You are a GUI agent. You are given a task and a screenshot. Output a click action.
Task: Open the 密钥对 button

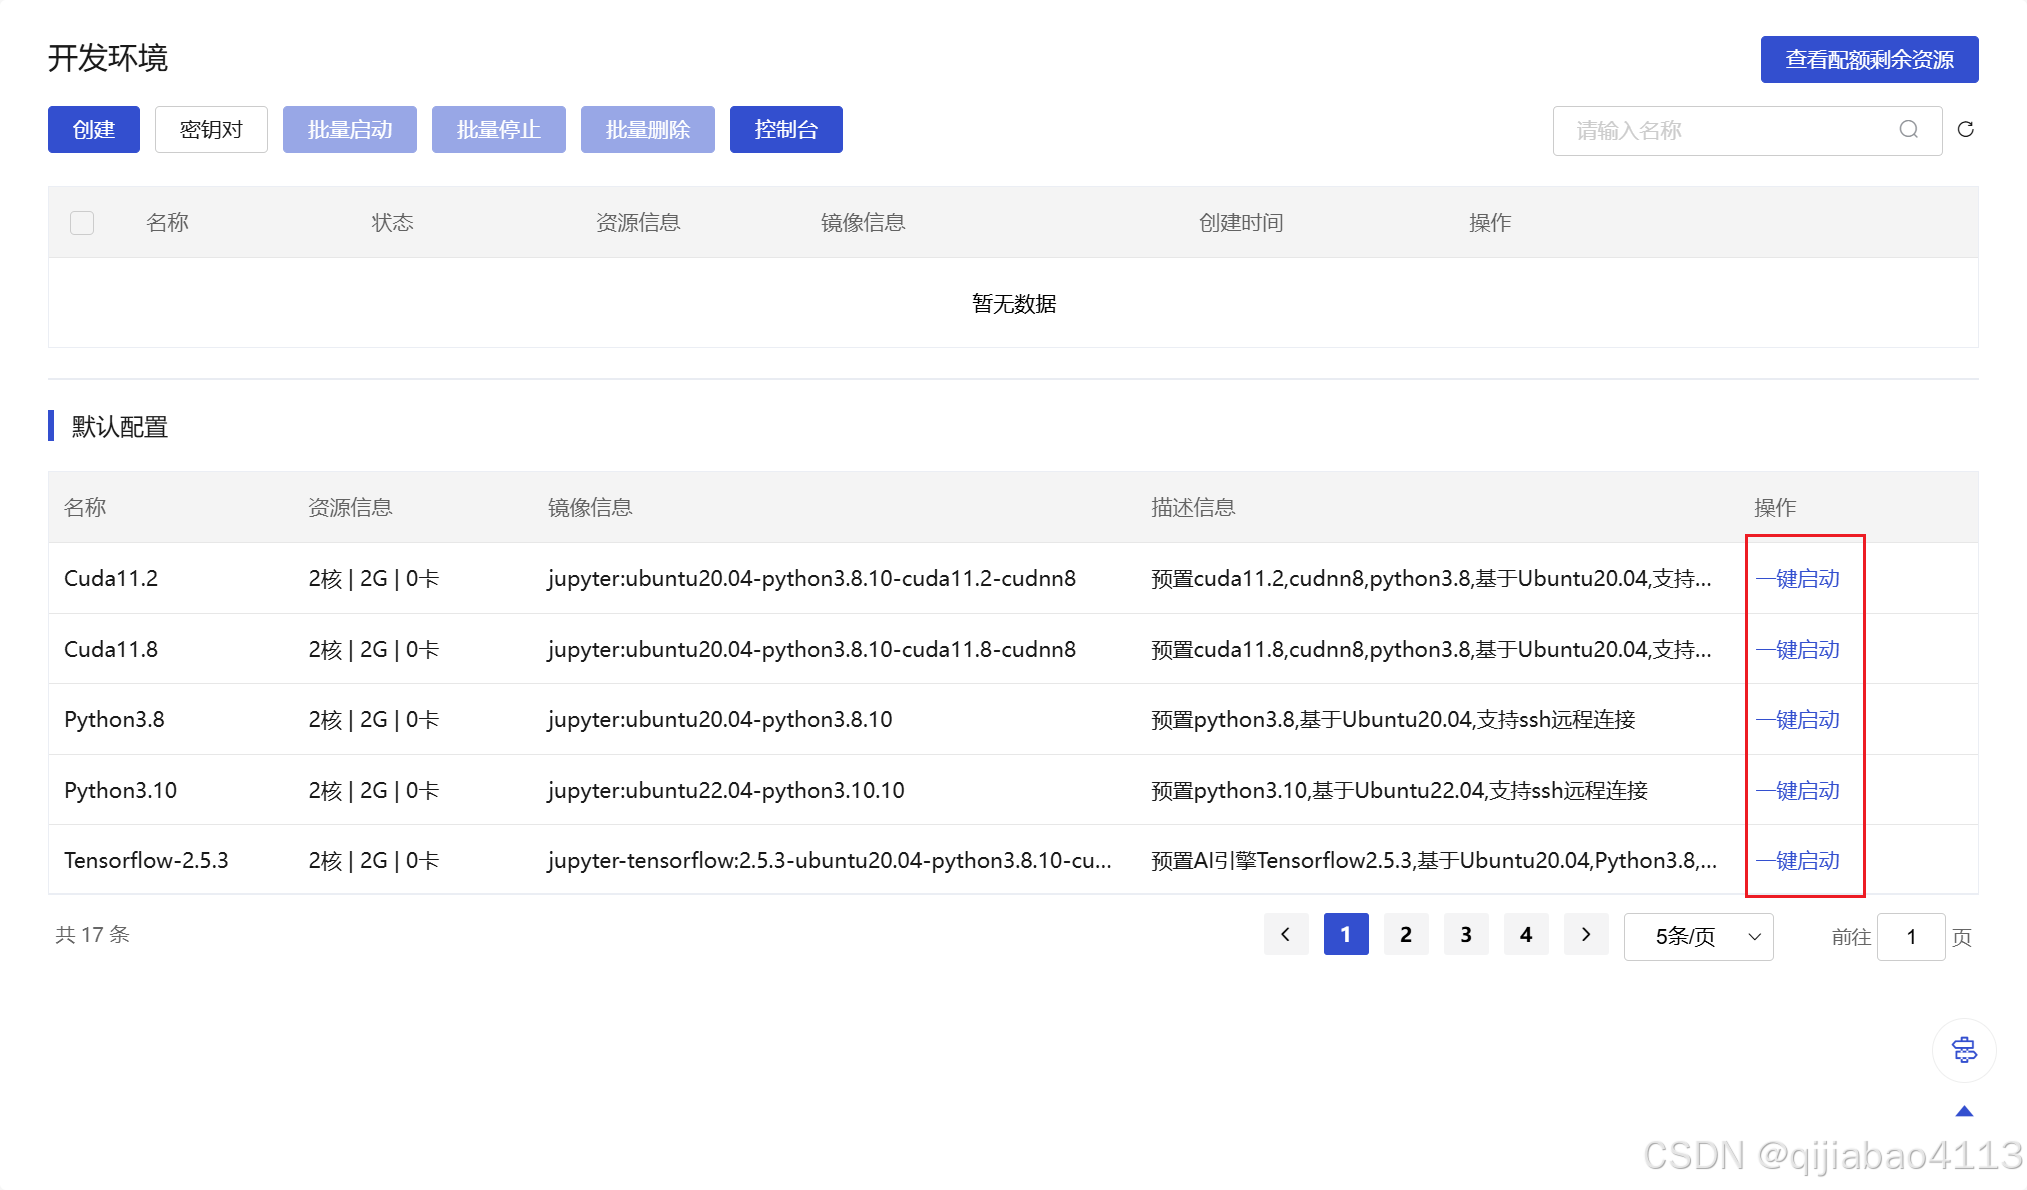211,130
